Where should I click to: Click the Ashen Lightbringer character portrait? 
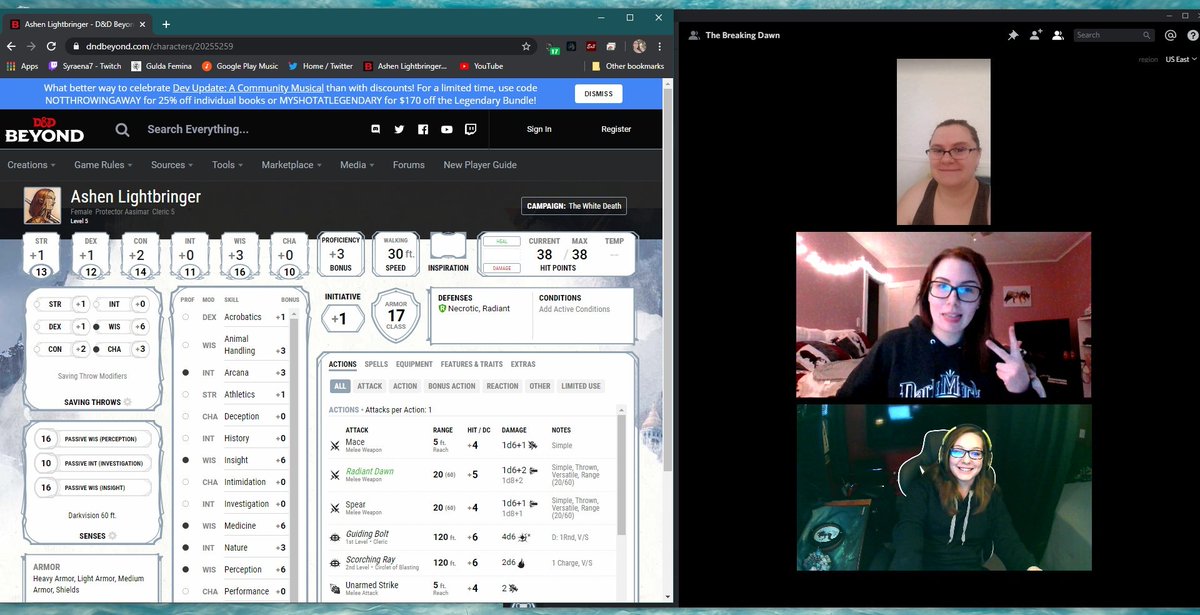coord(42,205)
